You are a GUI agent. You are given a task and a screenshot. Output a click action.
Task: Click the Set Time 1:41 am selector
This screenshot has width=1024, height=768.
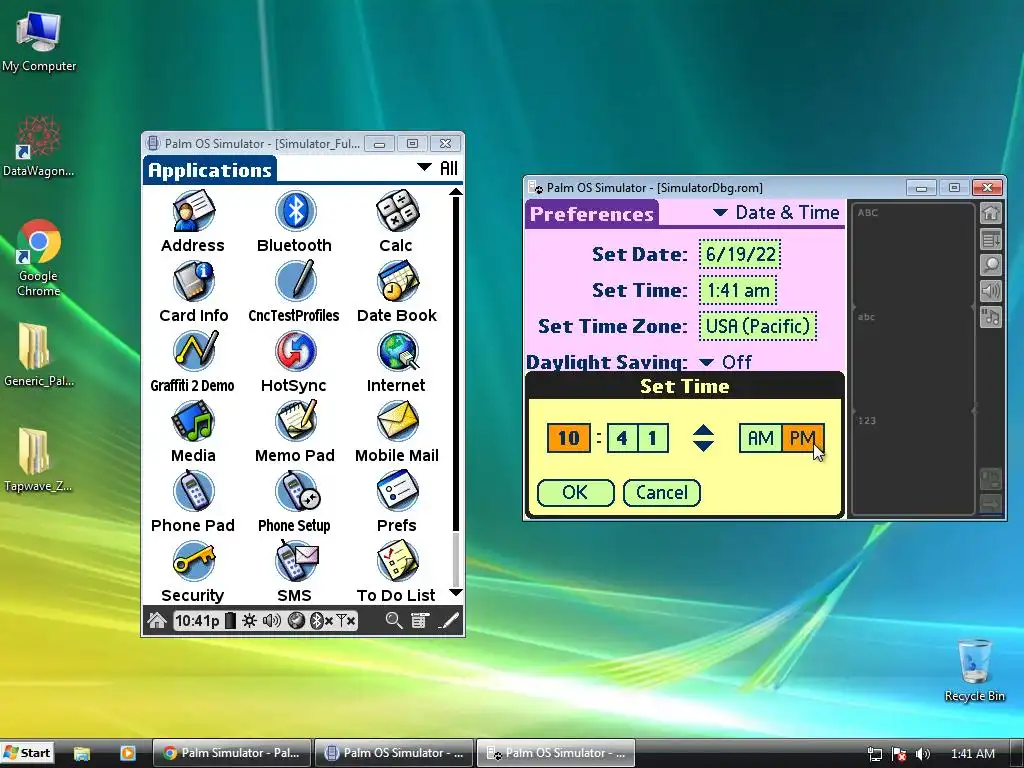point(738,290)
